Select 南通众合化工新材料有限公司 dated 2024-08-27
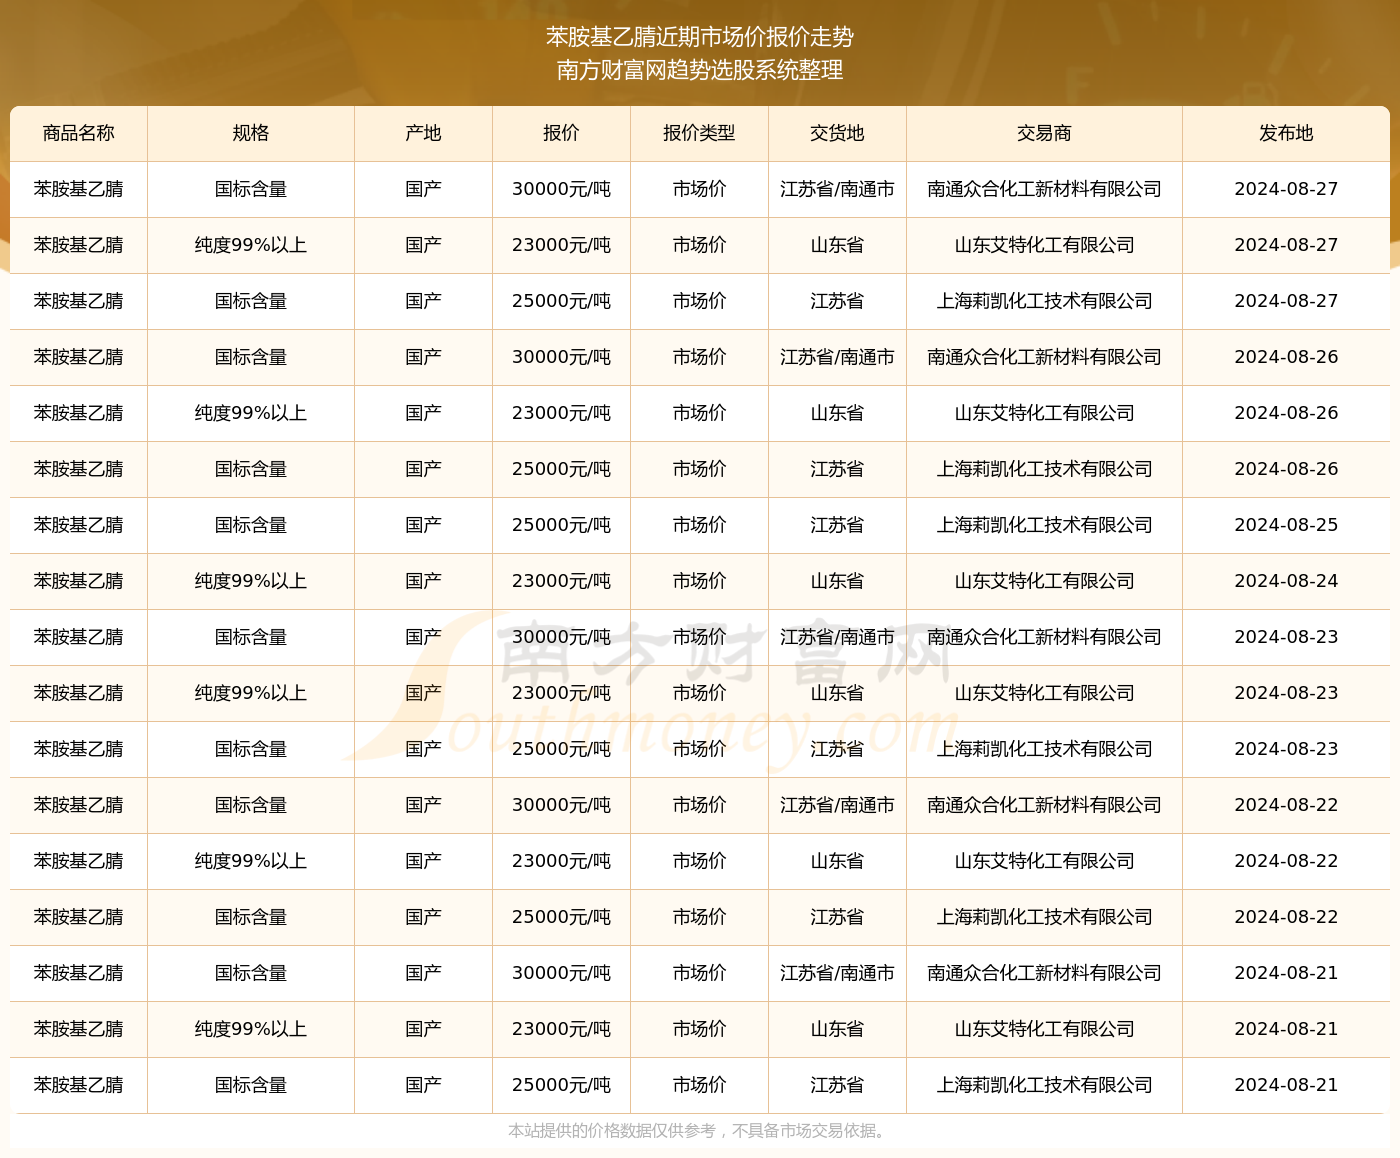Image resolution: width=1400 pixels, height=1158 pixels. tap(1044, 189)
